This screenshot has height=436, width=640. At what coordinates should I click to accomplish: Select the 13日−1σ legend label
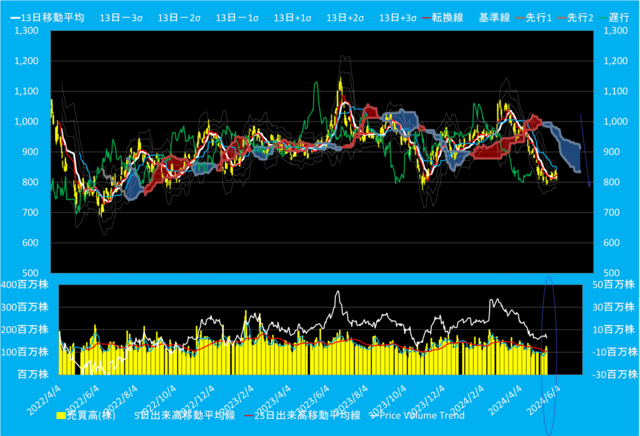(x=237, y=18)
